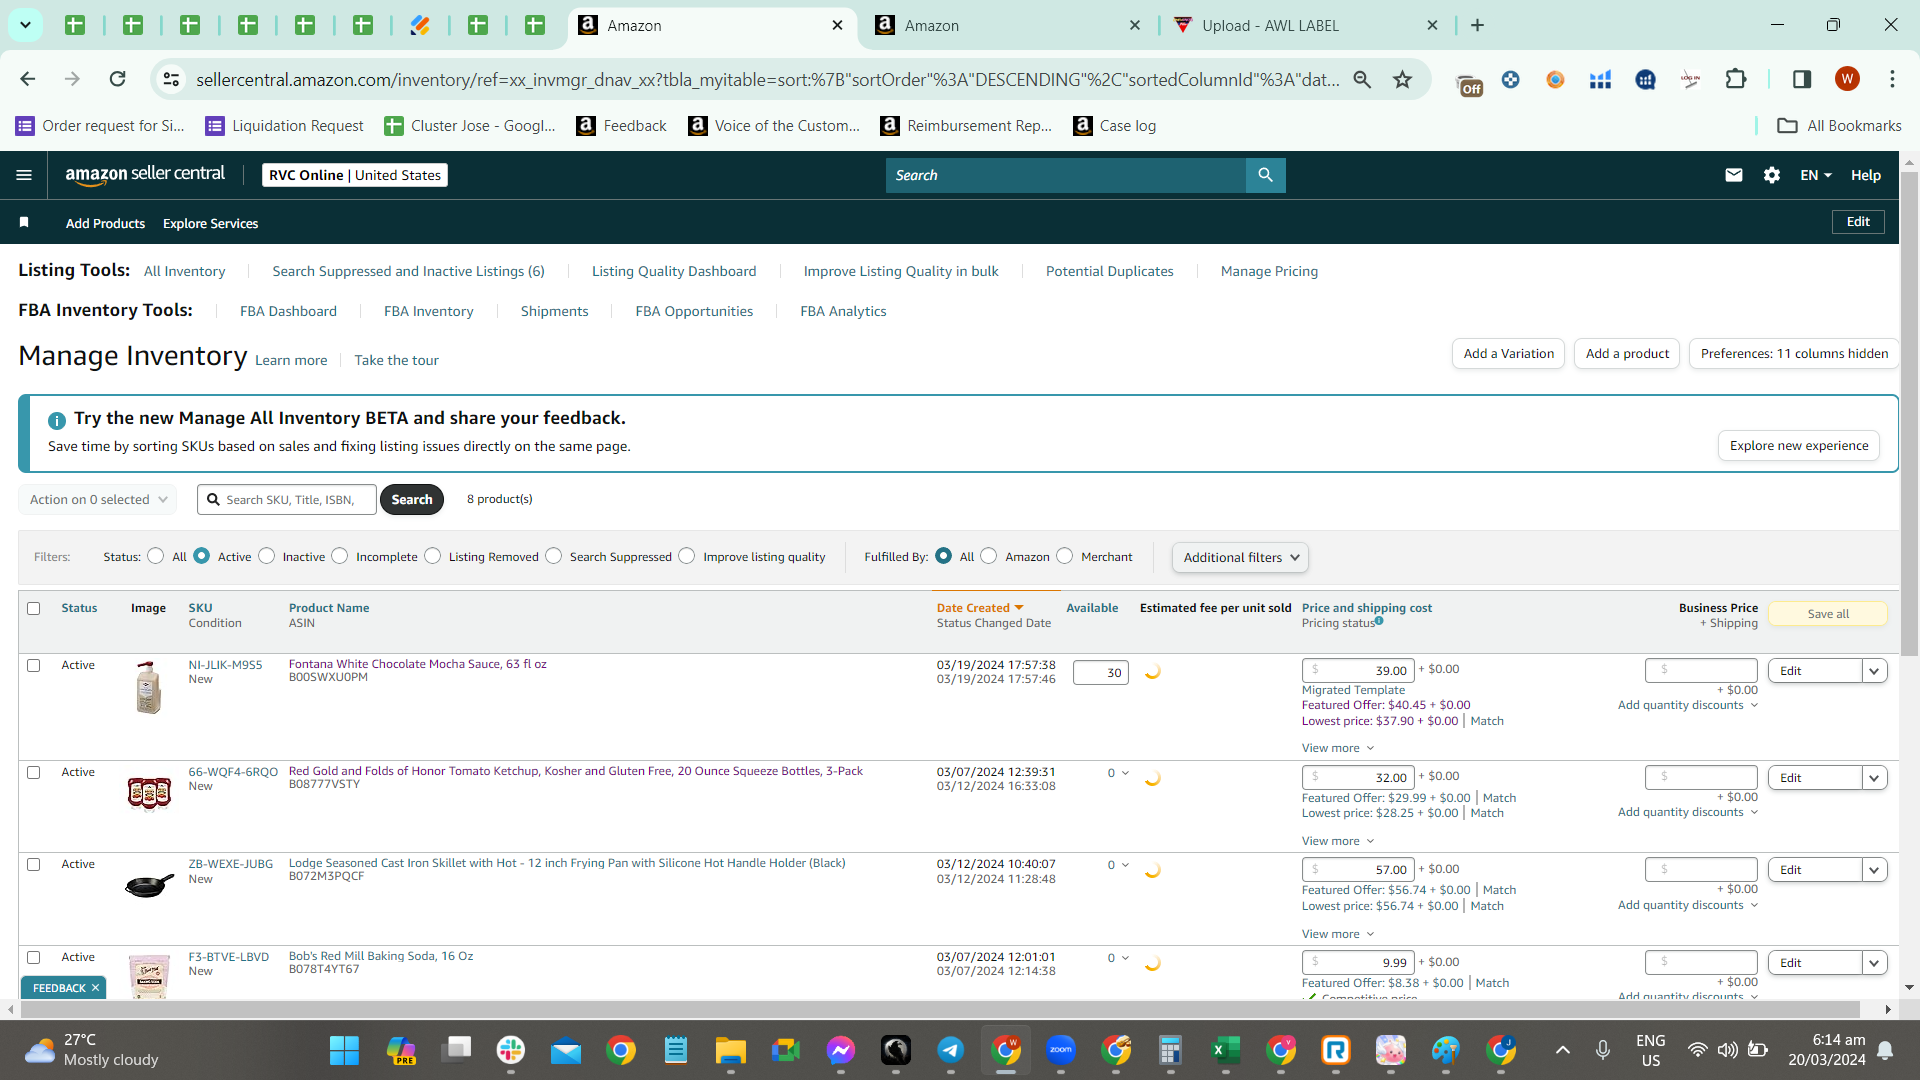Open the browser extensions puzzle icon
The image size is (1920, 1080).
(x=1736, y=79)
